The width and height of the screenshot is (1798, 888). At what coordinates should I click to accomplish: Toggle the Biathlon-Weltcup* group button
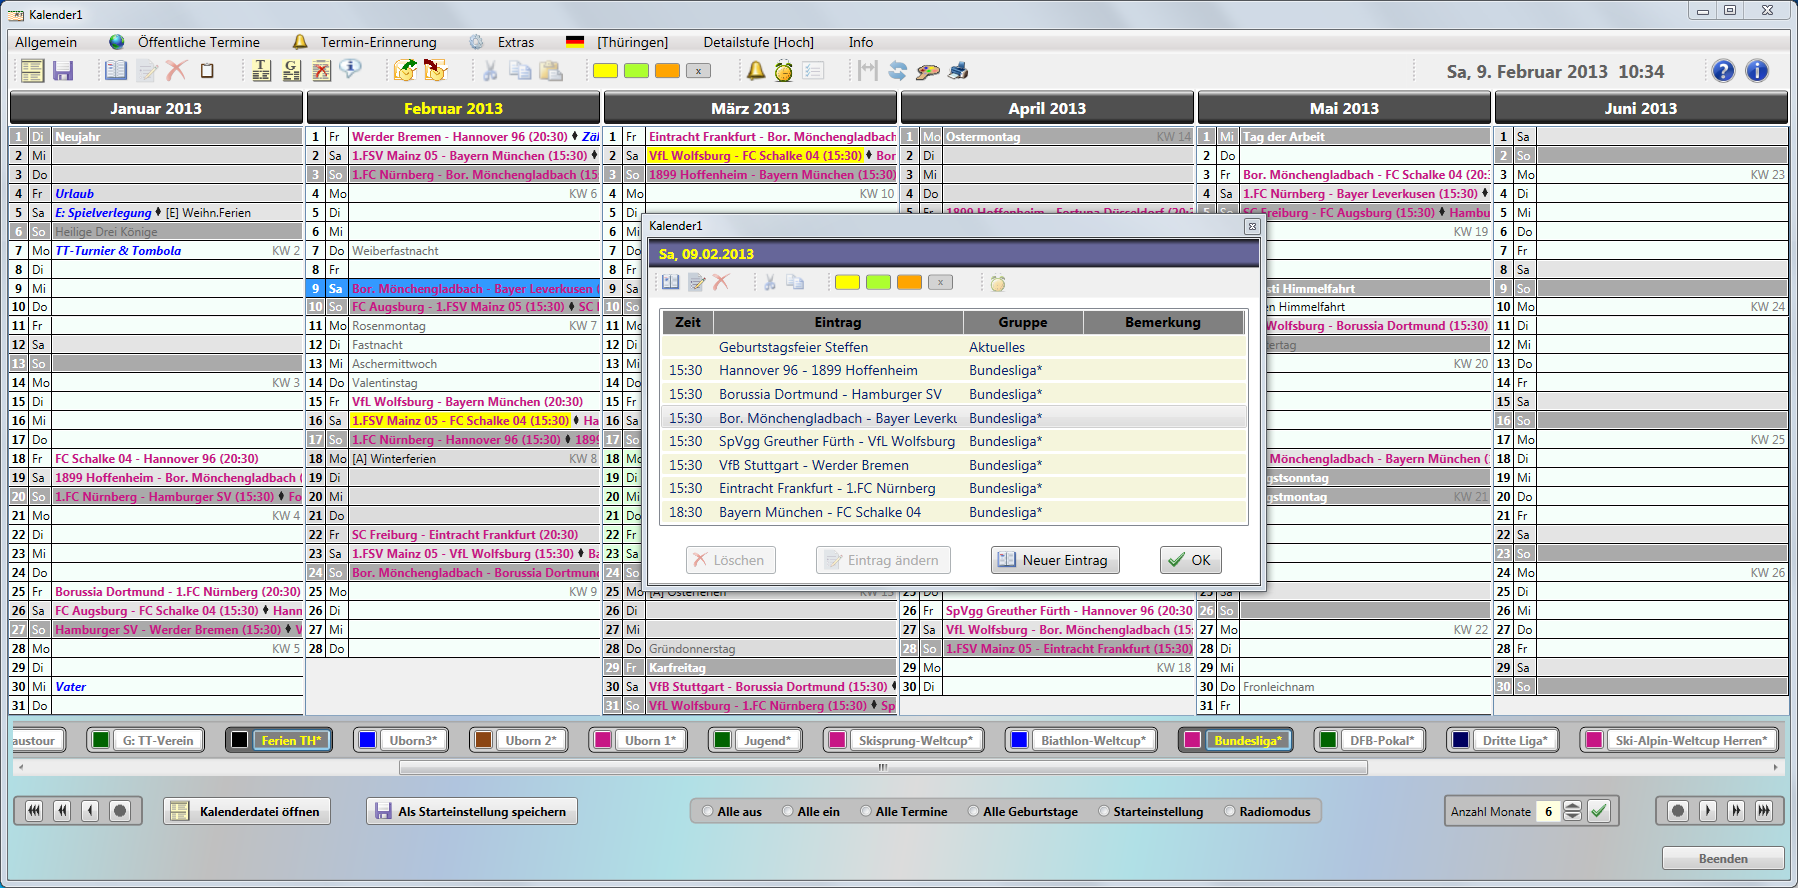1081,740
